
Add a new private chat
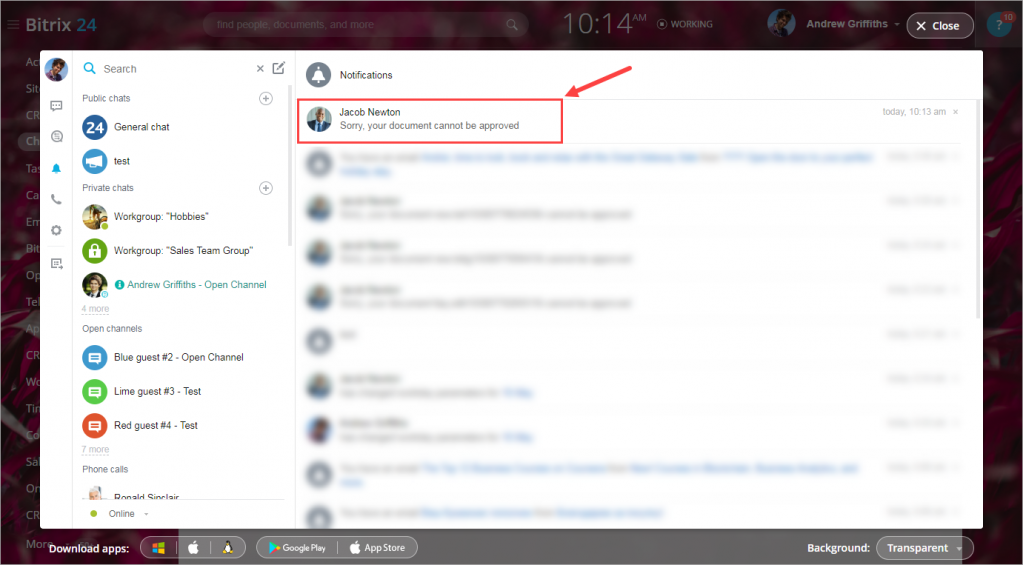pos(266,188)
